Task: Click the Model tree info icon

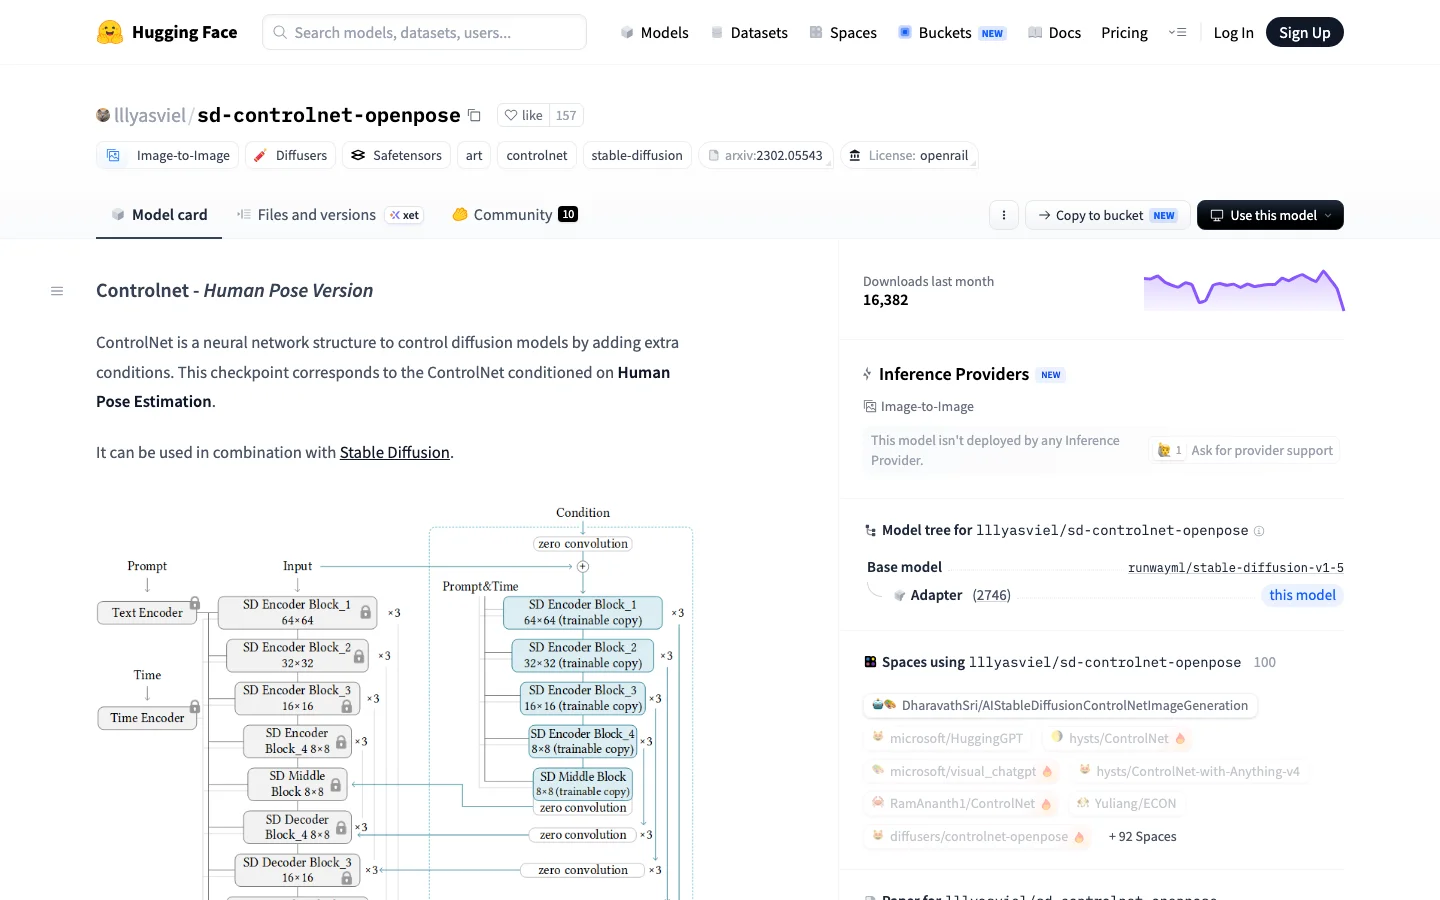Action: tap(1259, 531)
